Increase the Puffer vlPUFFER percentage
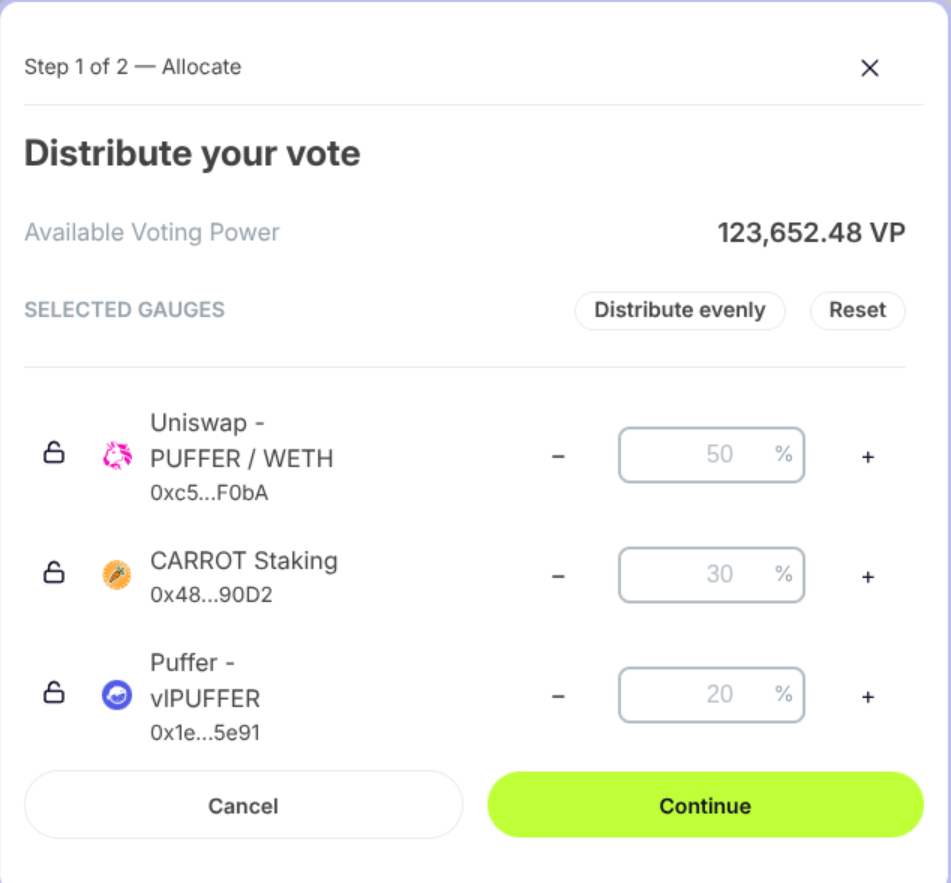 pyautogui.click(x=867, y=694)
